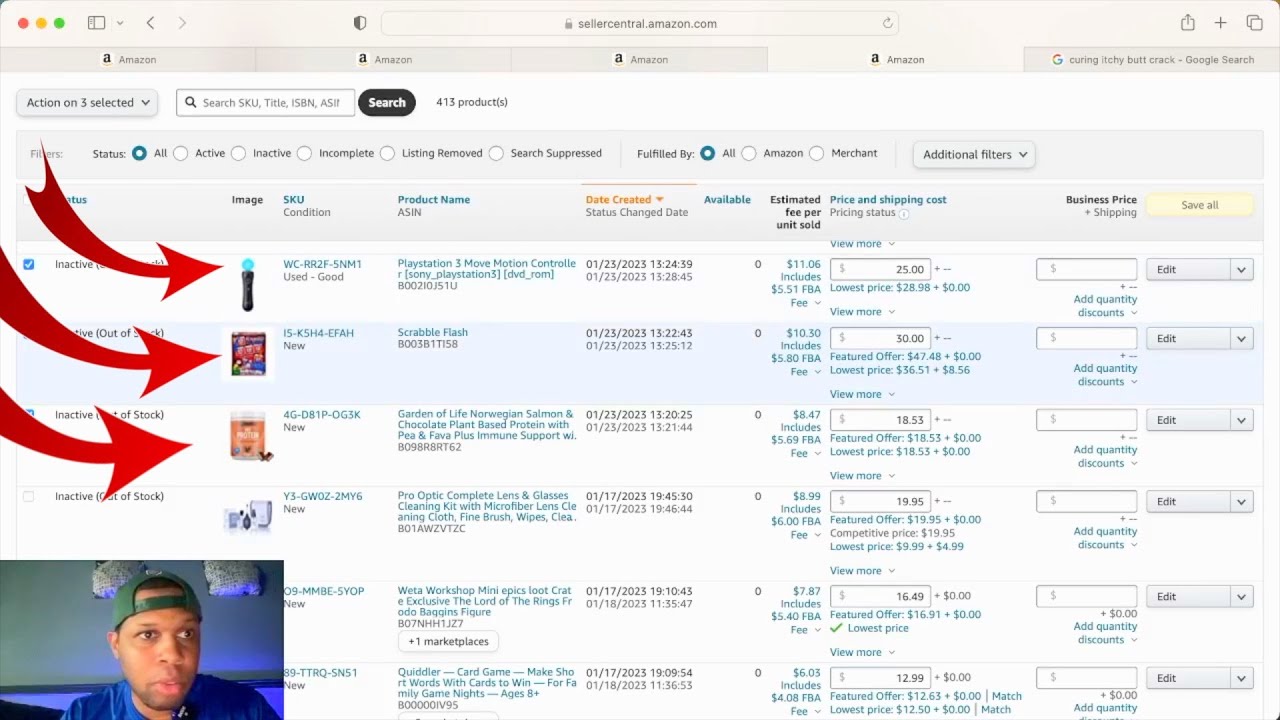
Task: Click Add quantity discounts for Scrabble Flash
Action: (x=1105, y=375)
